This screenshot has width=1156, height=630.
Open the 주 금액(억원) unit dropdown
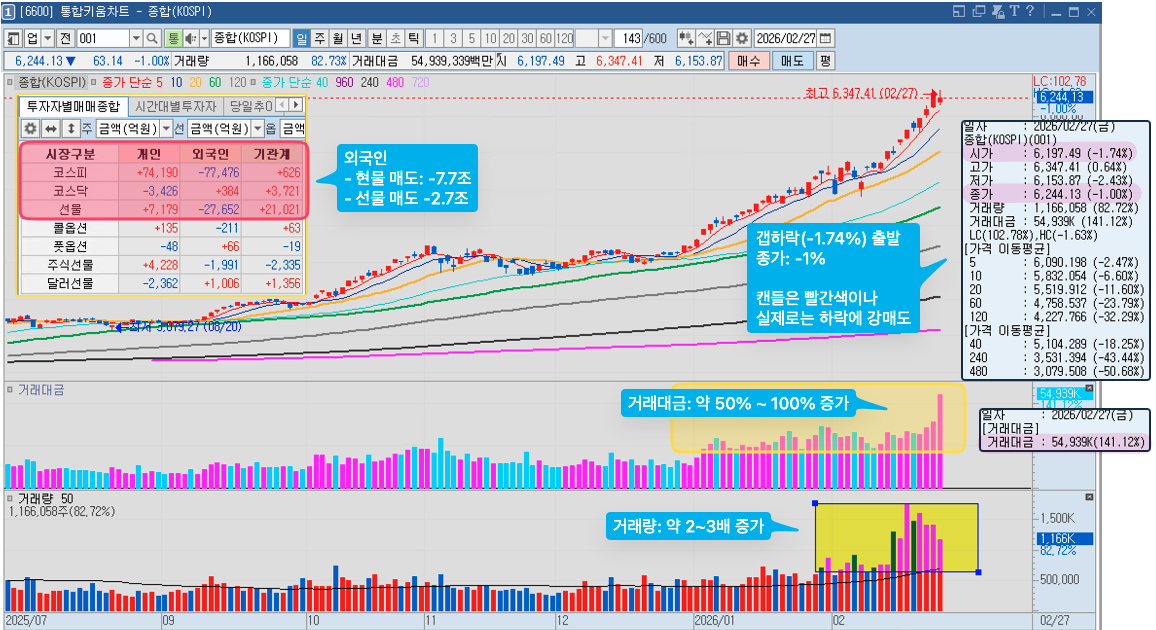[x=165, y=126]
